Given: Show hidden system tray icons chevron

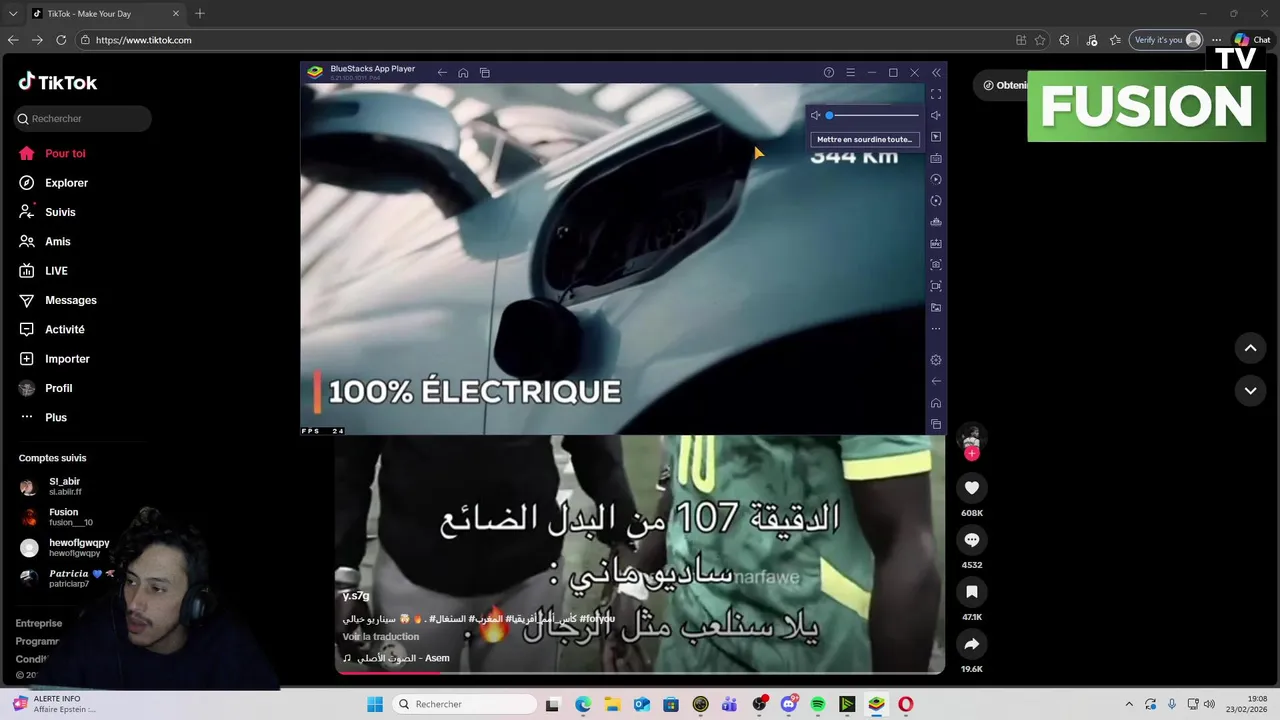Looking at the screenshot, I should click(x=1129, y=704).
